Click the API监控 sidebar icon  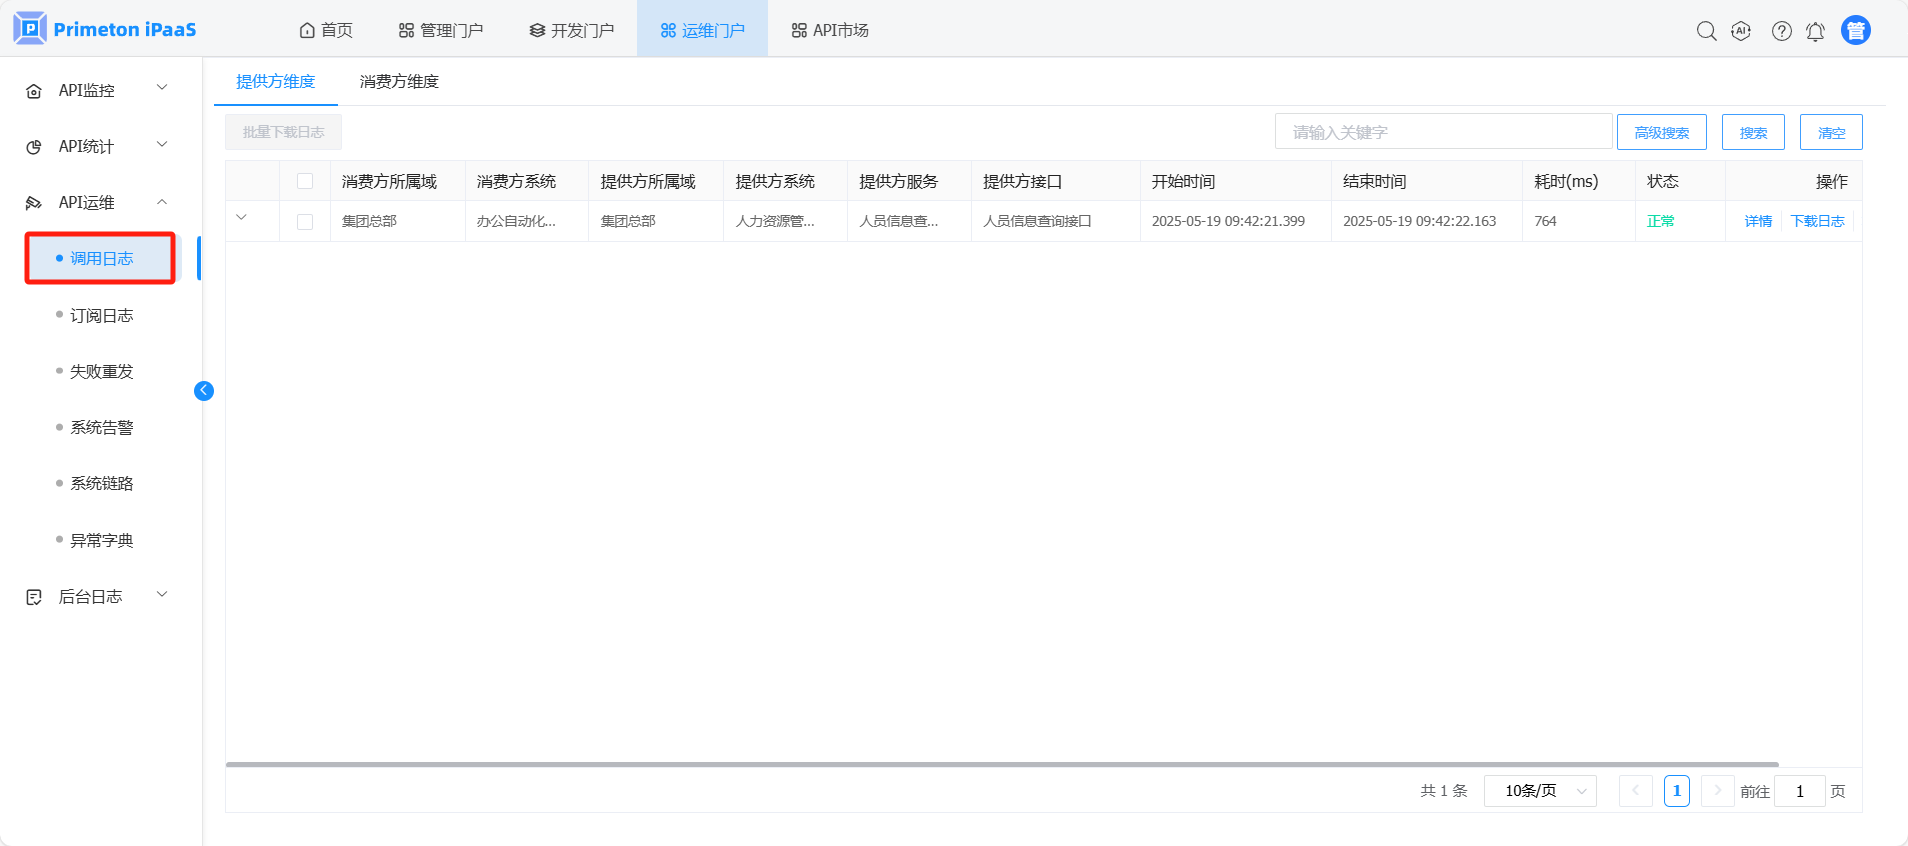pos(34,91)
